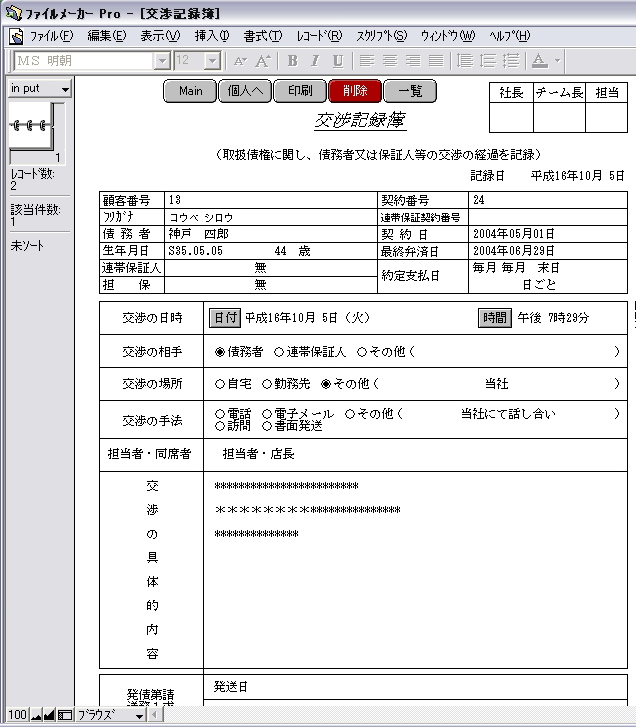Image resolution: width=636 pixels, height=727 pixels.
Task: Select the 書面発送 radio button
Action: (x=267, y=426)
